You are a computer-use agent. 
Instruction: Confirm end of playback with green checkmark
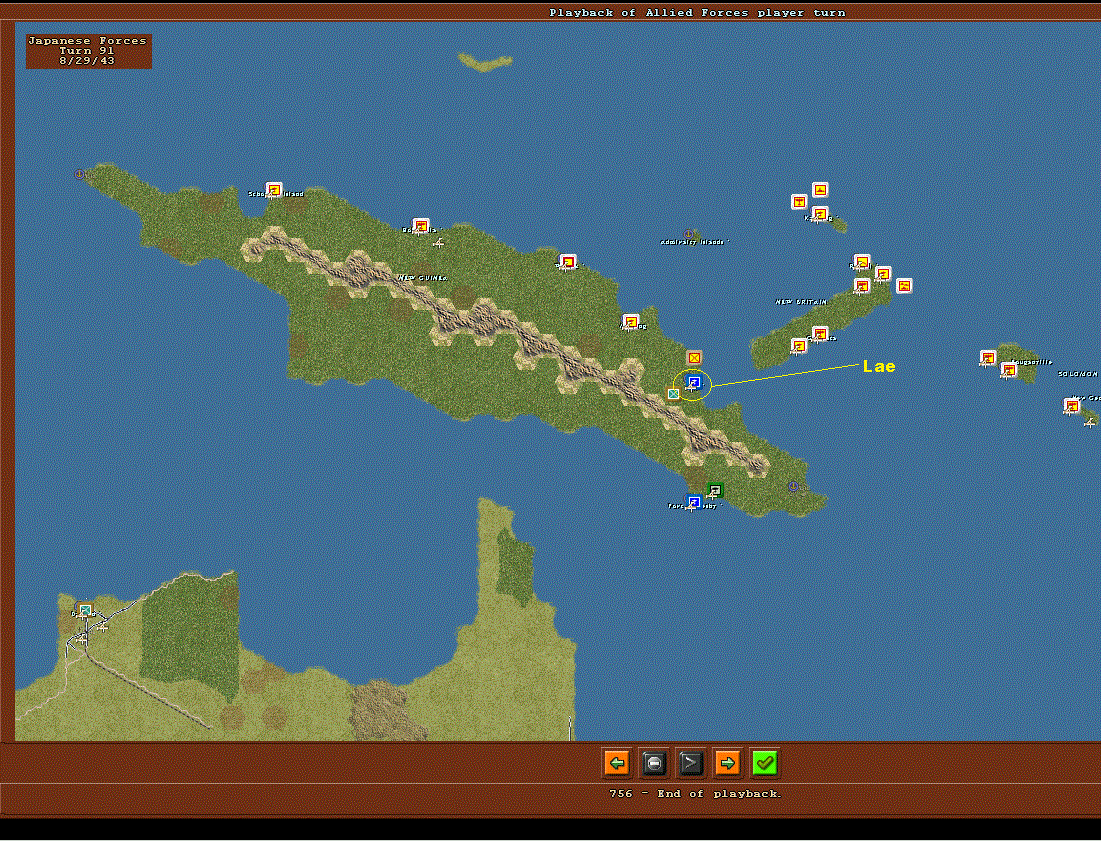point(765,763)
